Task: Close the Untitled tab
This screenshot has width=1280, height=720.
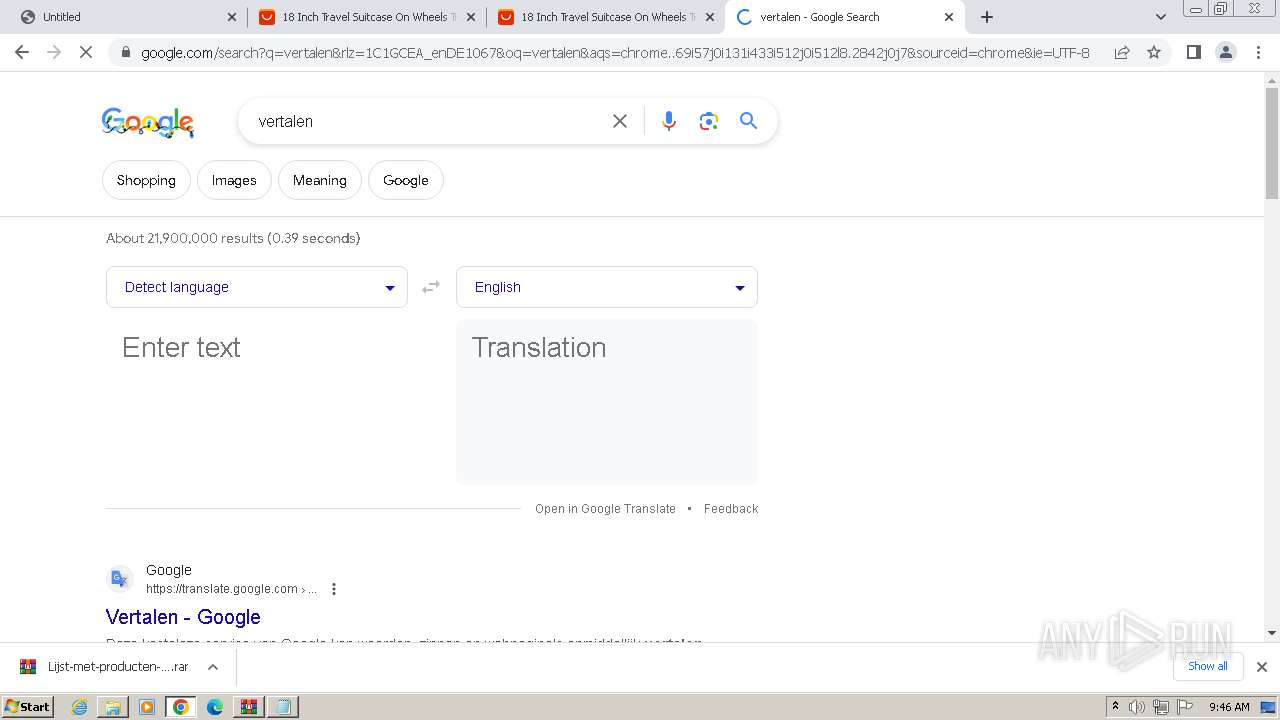Action: point(232,17)
